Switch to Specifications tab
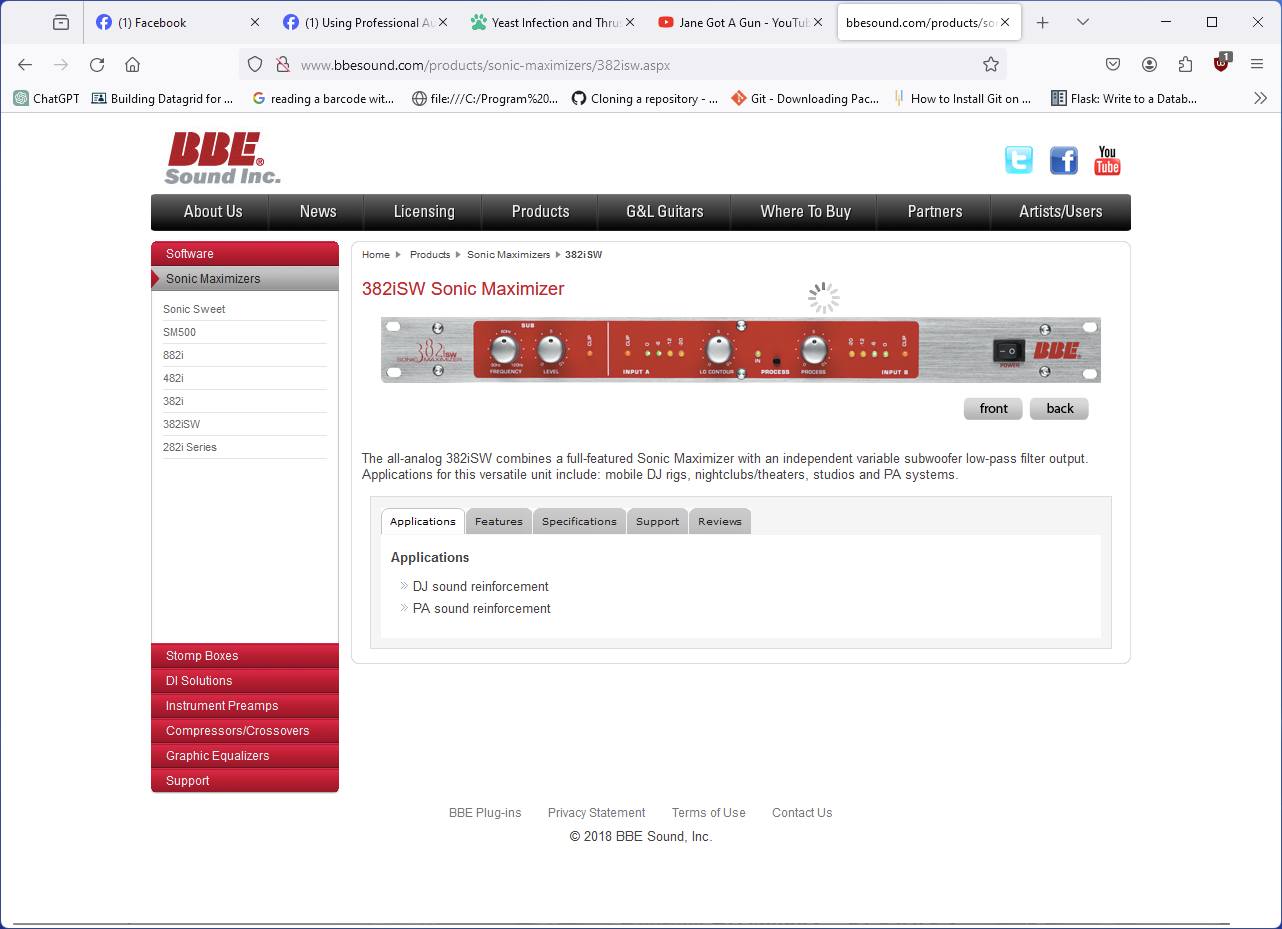 coord(579,521)
